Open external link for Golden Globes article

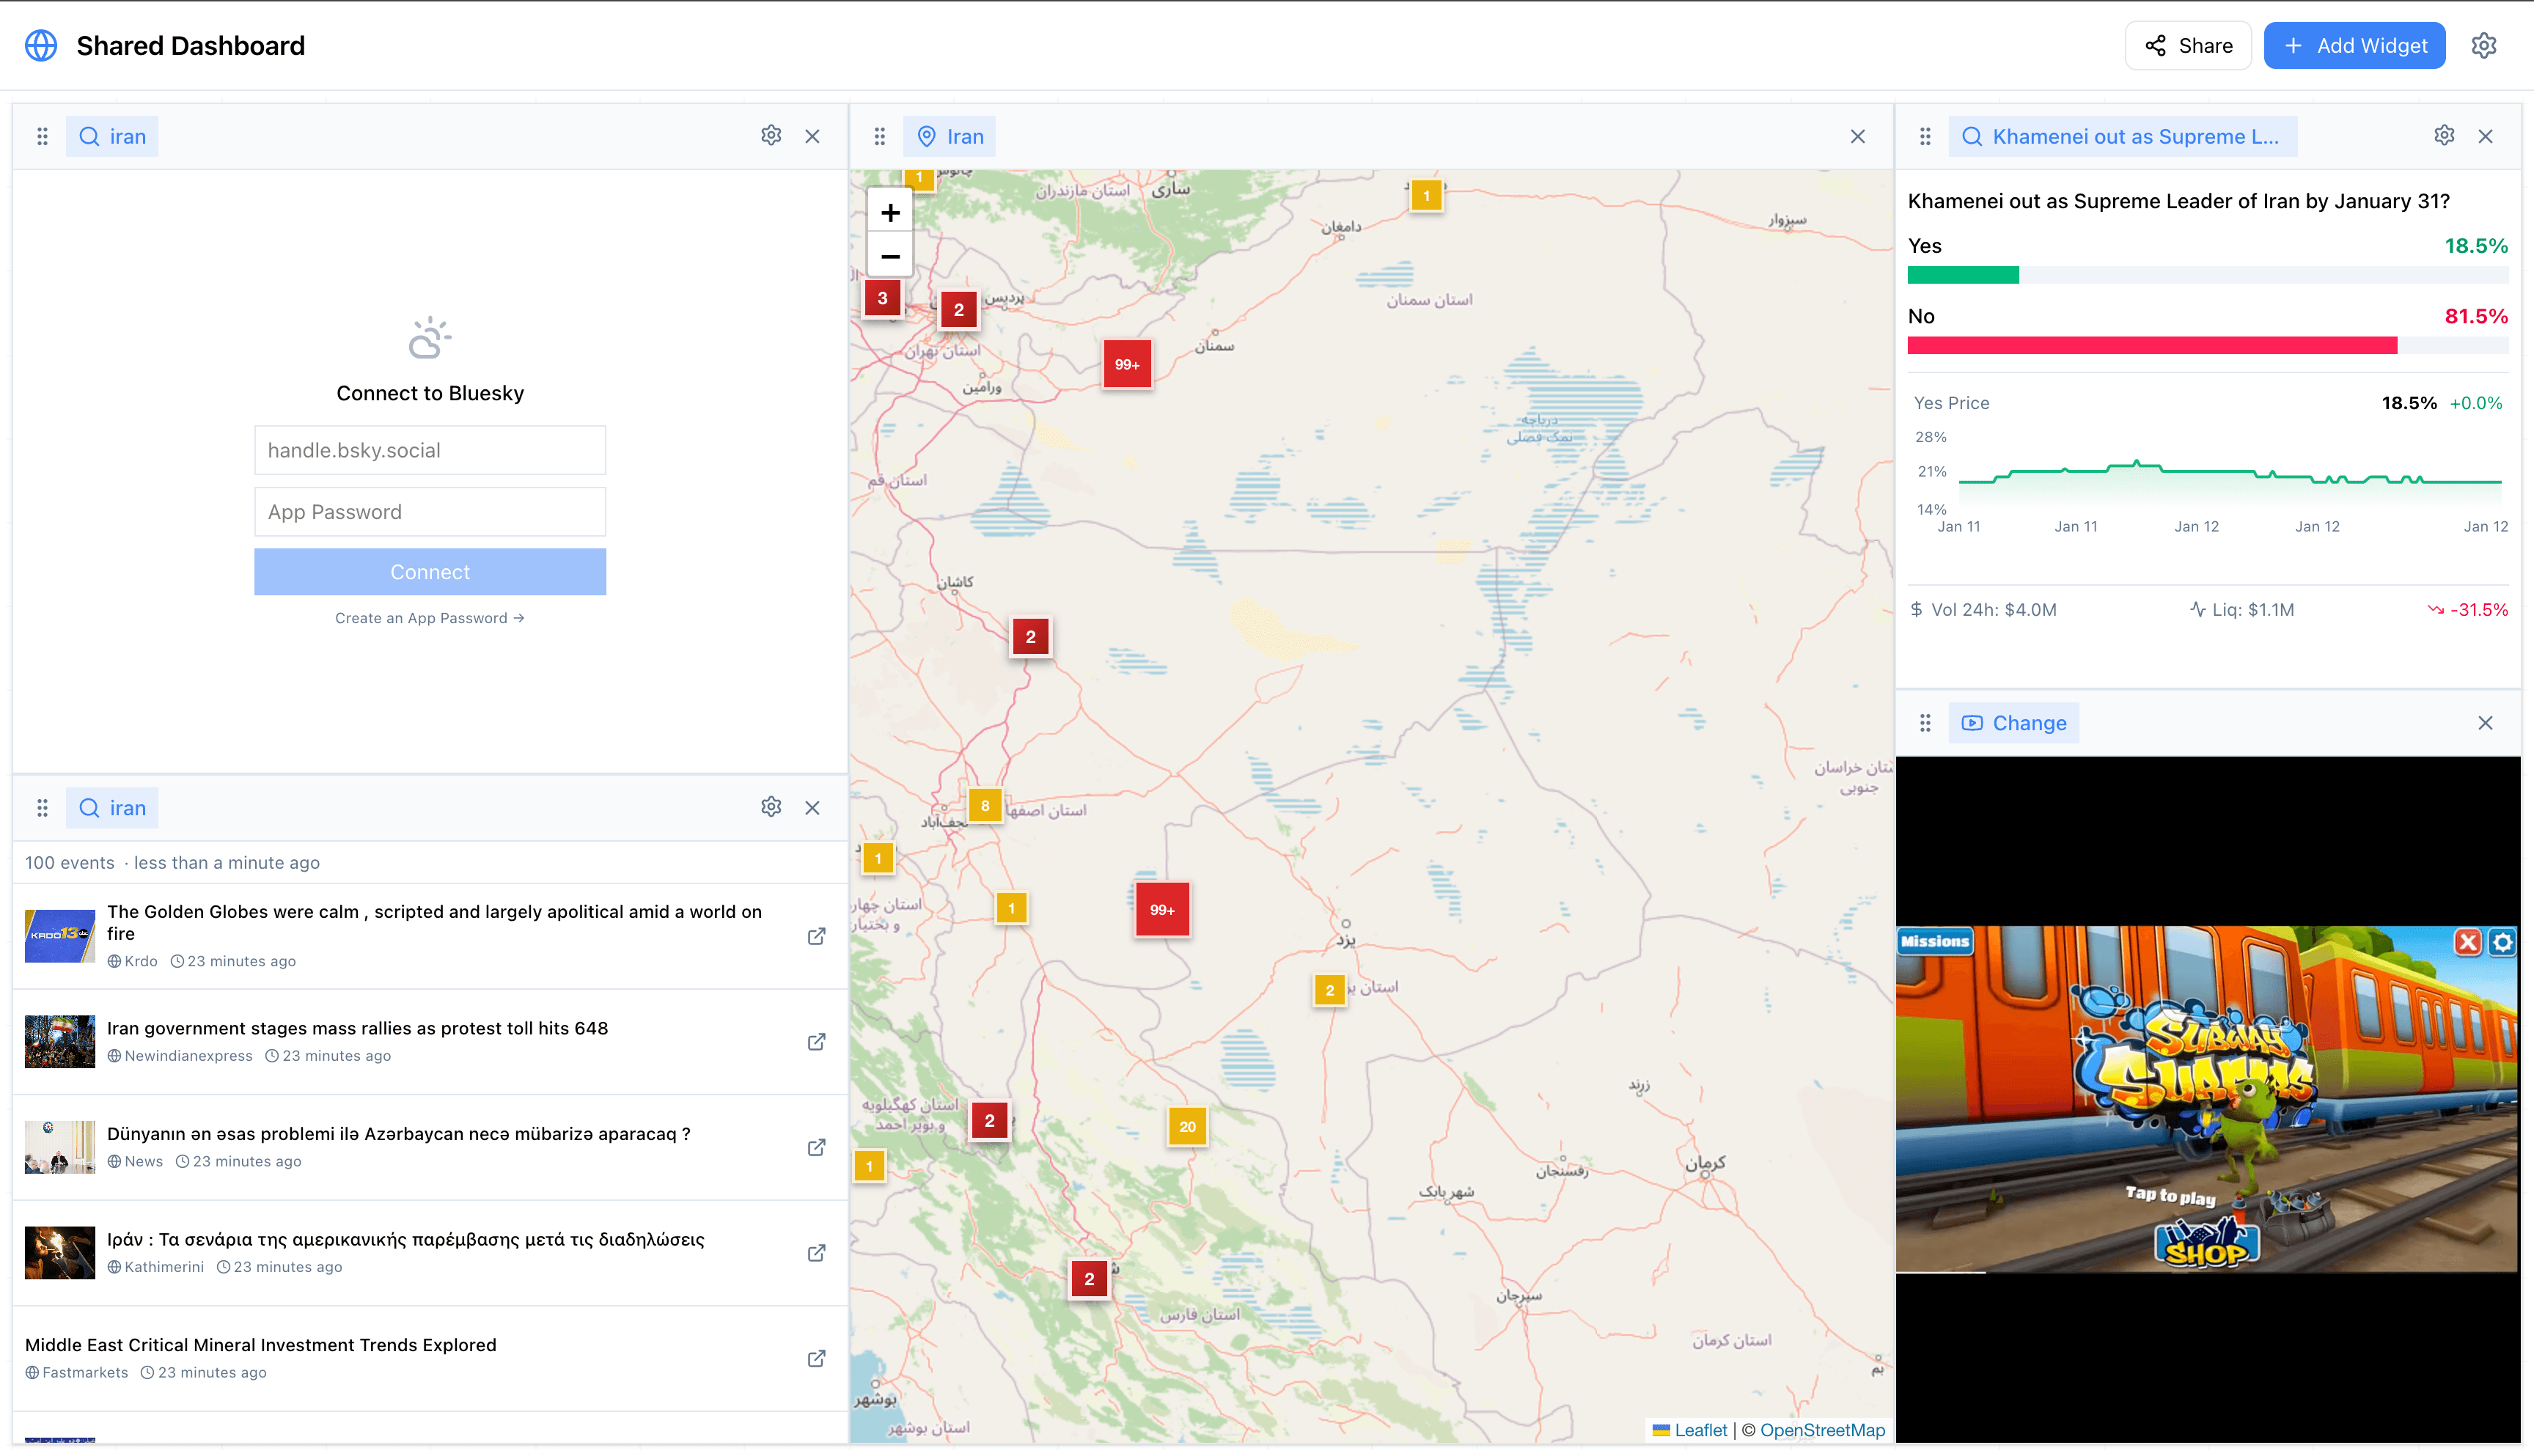click(x=816, y=936)
